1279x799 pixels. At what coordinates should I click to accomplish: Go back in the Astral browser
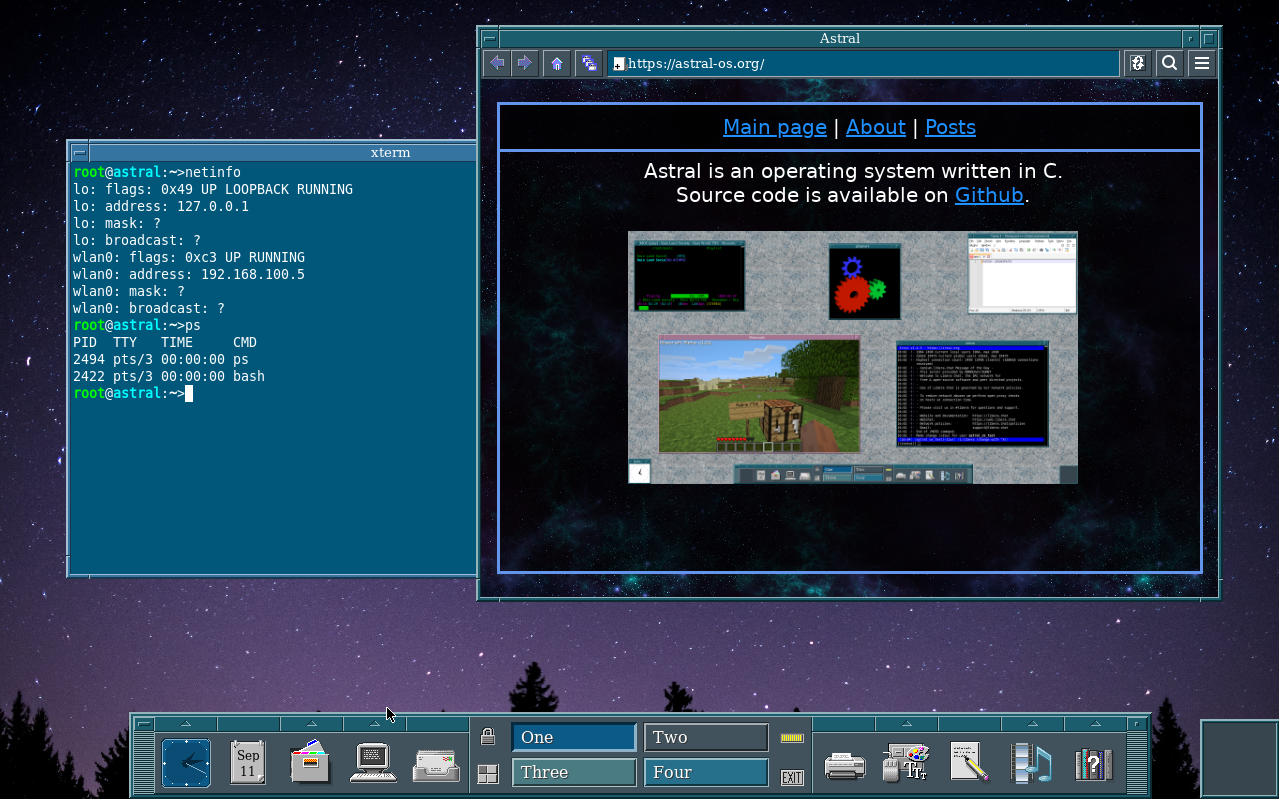click(497, 64)
